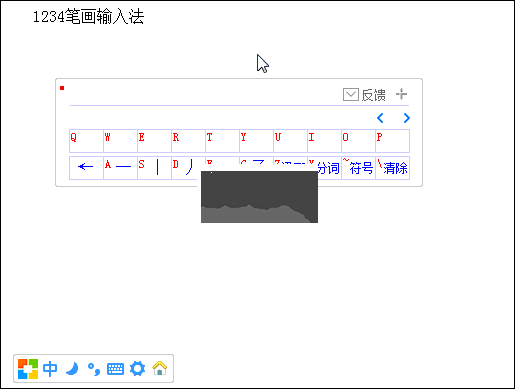This screenshot has width=515, height=389.
Task: Click the P key on soft keyboard
Action: point(393,141)
